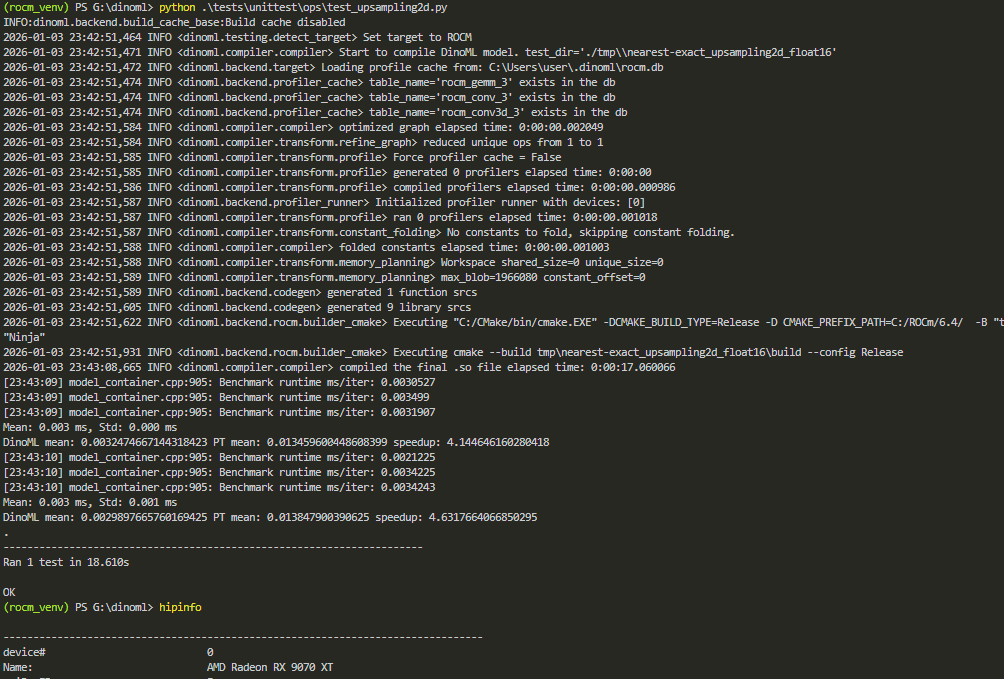The image size is (1004, 679).
Task: Click max_blob=1966080 value
Action: (x=489, y=277)
